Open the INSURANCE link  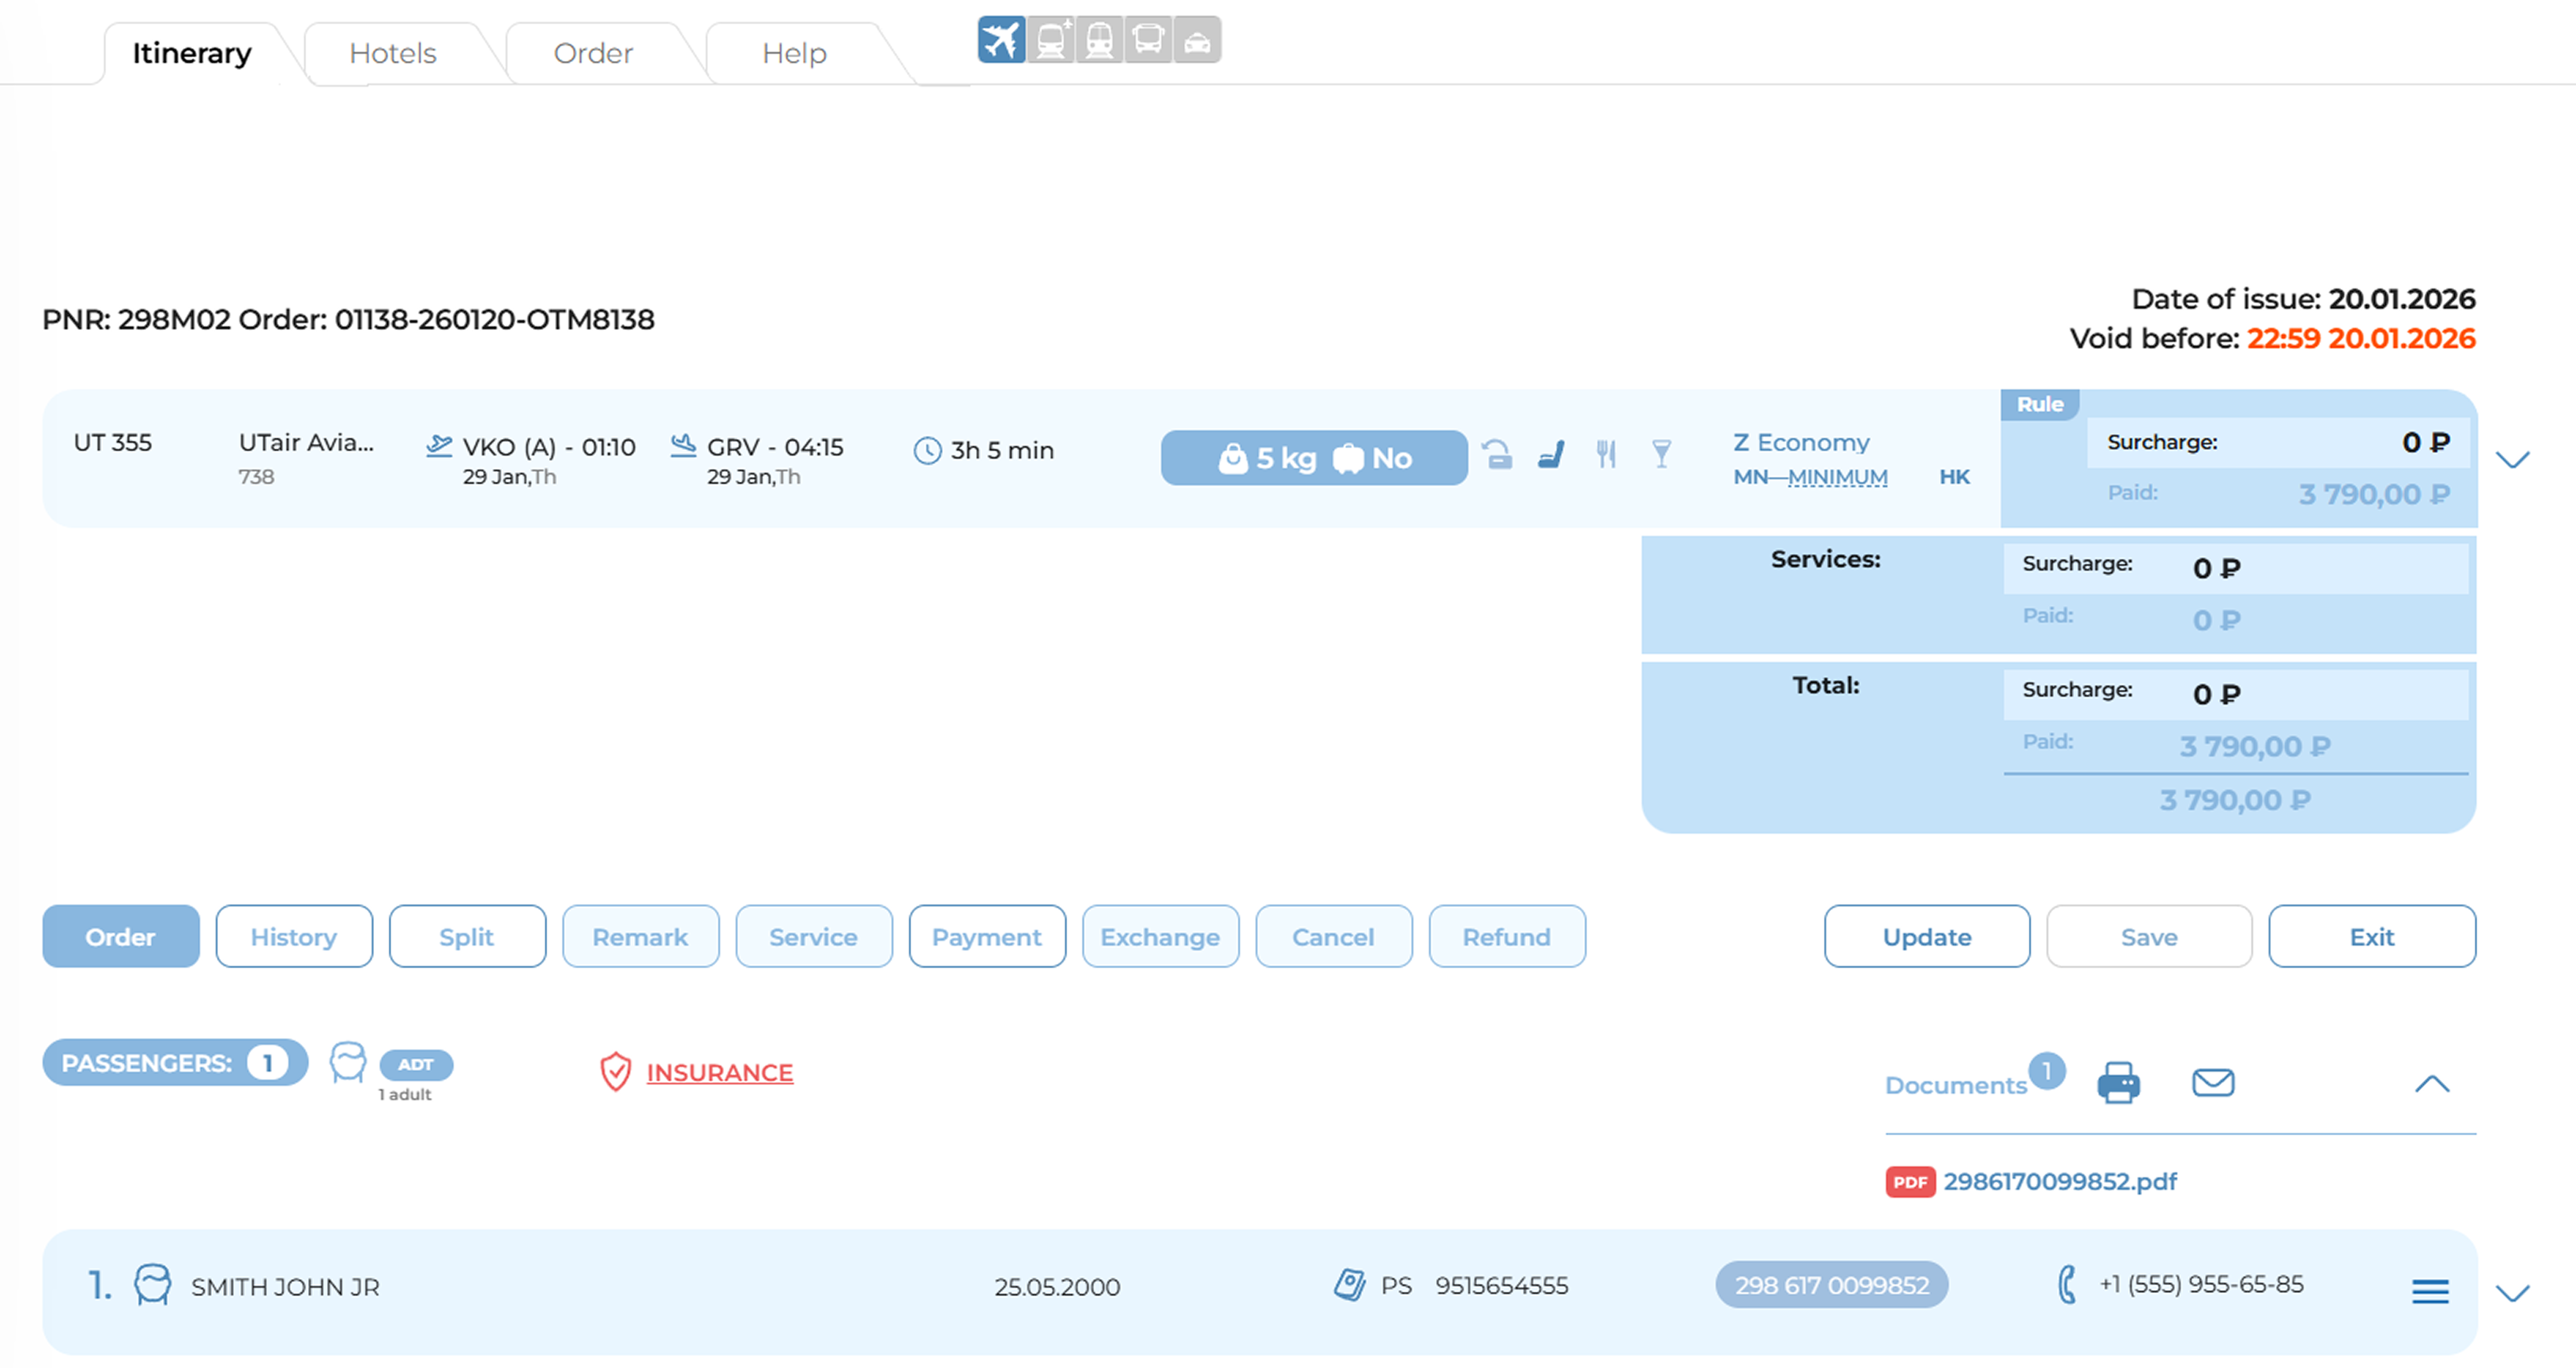(719, 1073)
